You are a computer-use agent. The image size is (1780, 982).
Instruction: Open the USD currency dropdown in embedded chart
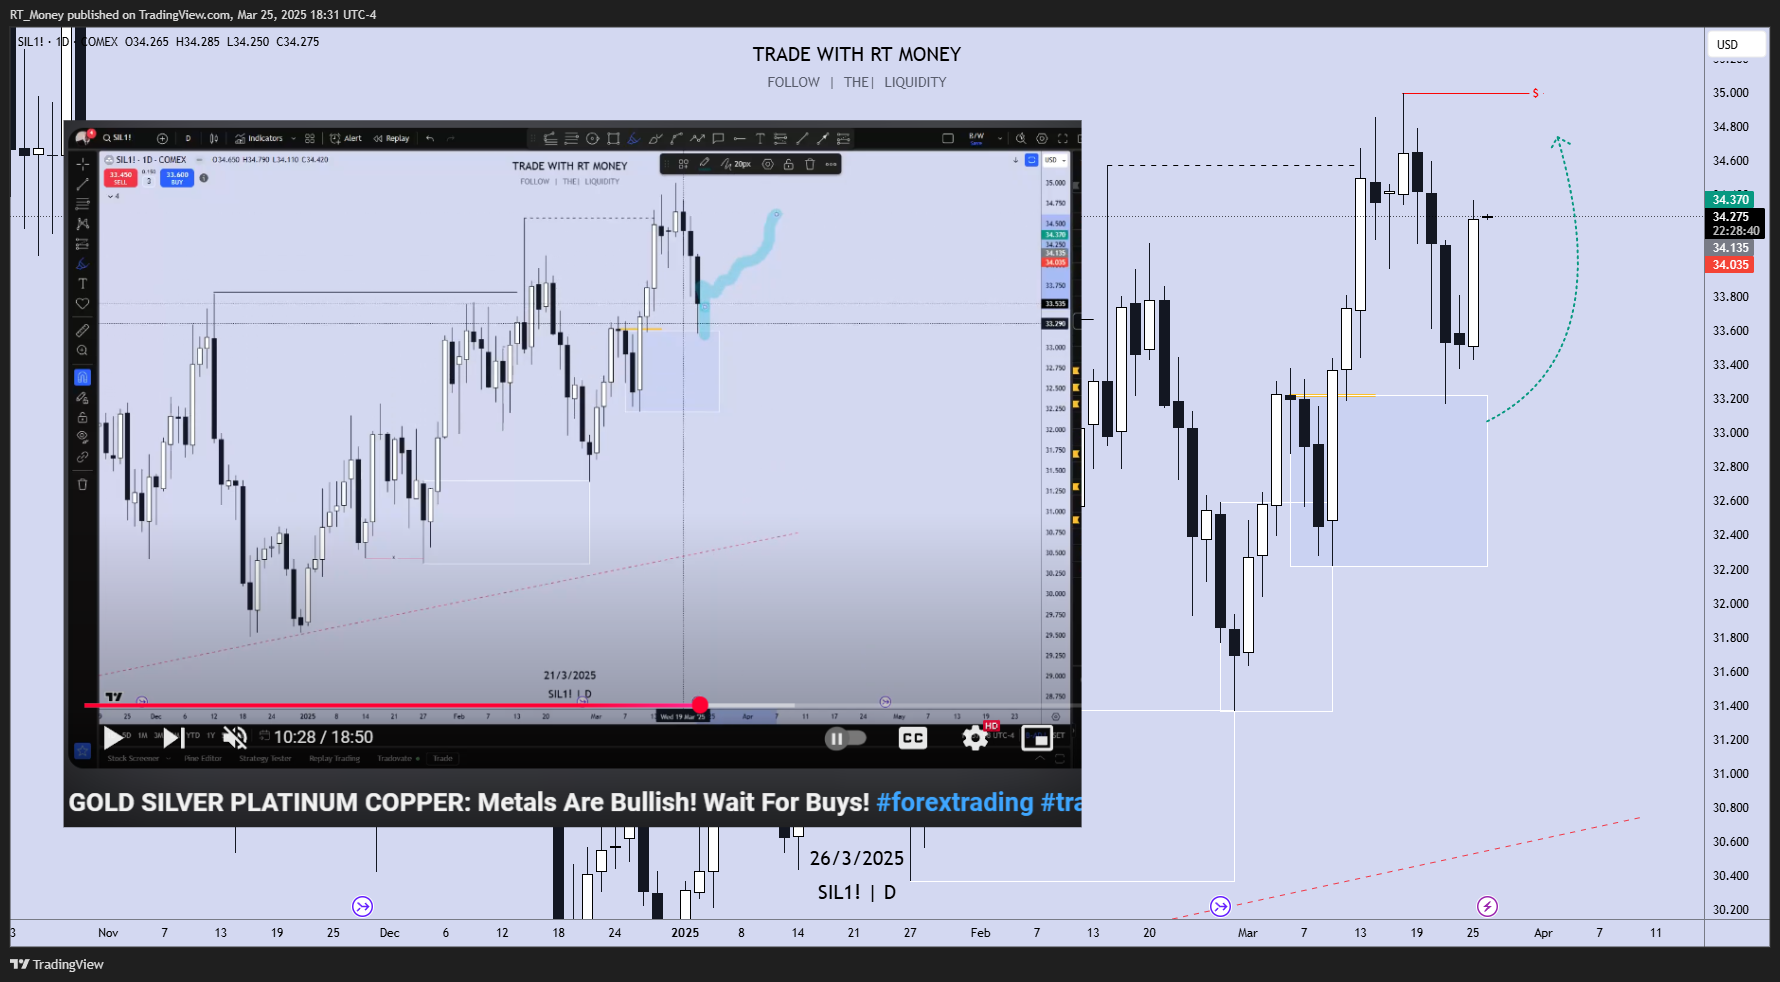[x=1056, y=160]
